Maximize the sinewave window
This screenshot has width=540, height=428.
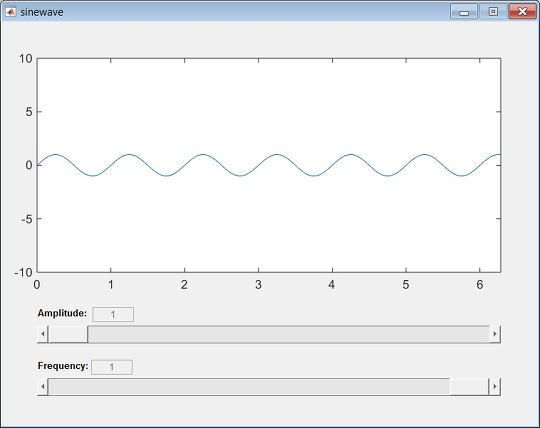[493, 12]
